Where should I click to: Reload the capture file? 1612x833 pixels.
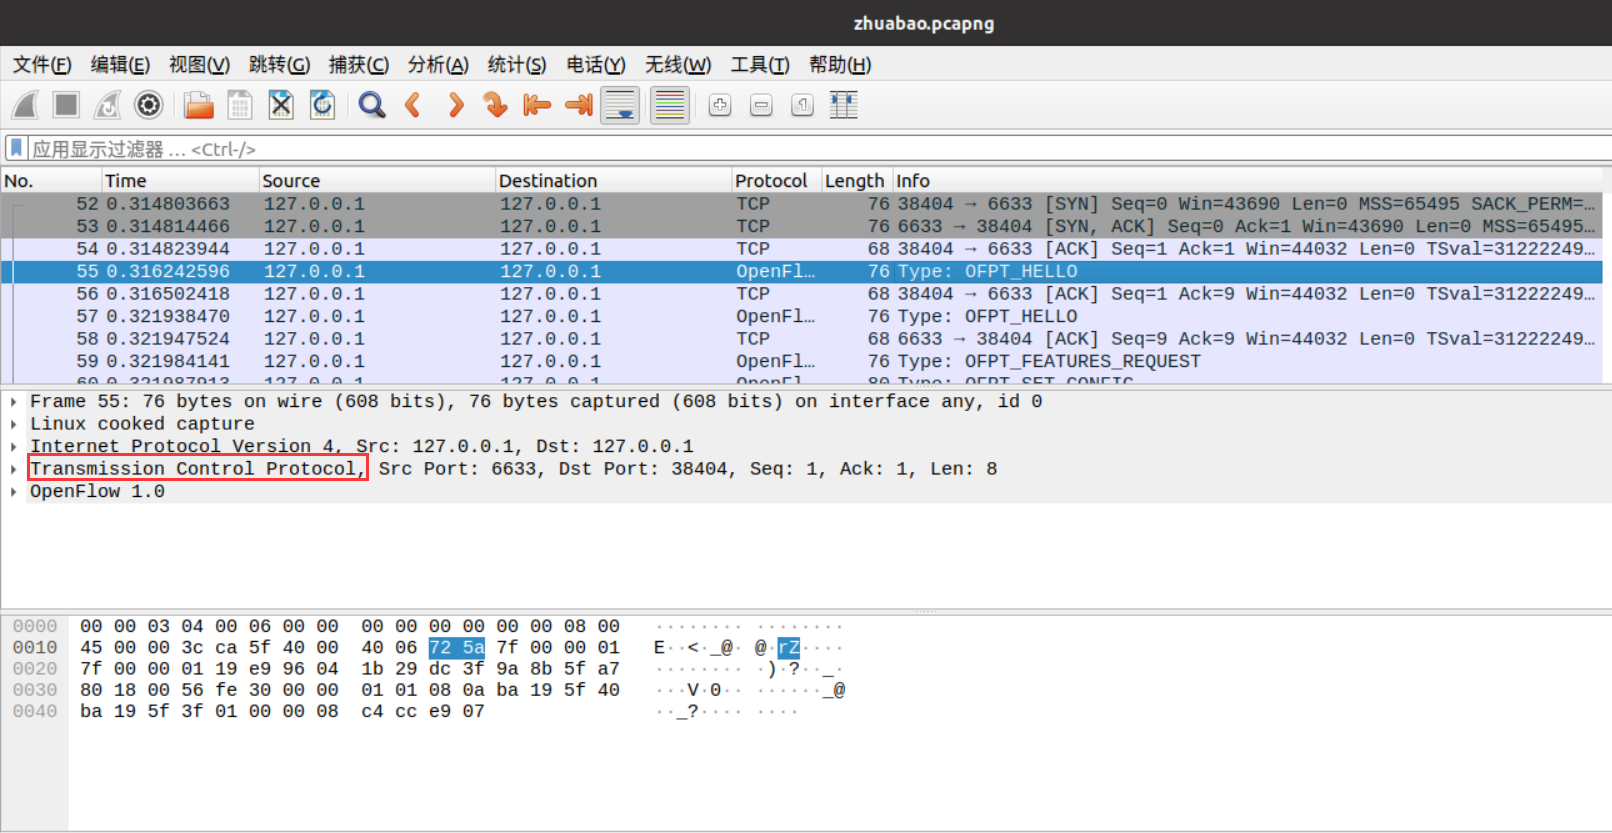[x=322, y=105]
